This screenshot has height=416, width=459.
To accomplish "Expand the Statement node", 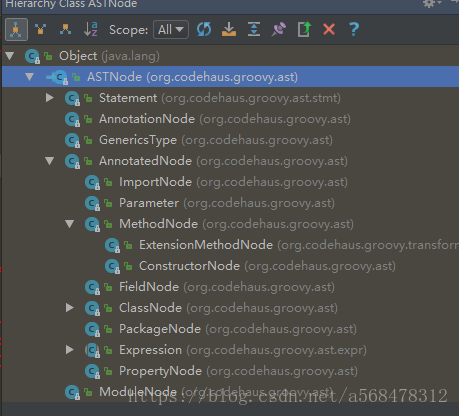I will click(x=50, y=98).
